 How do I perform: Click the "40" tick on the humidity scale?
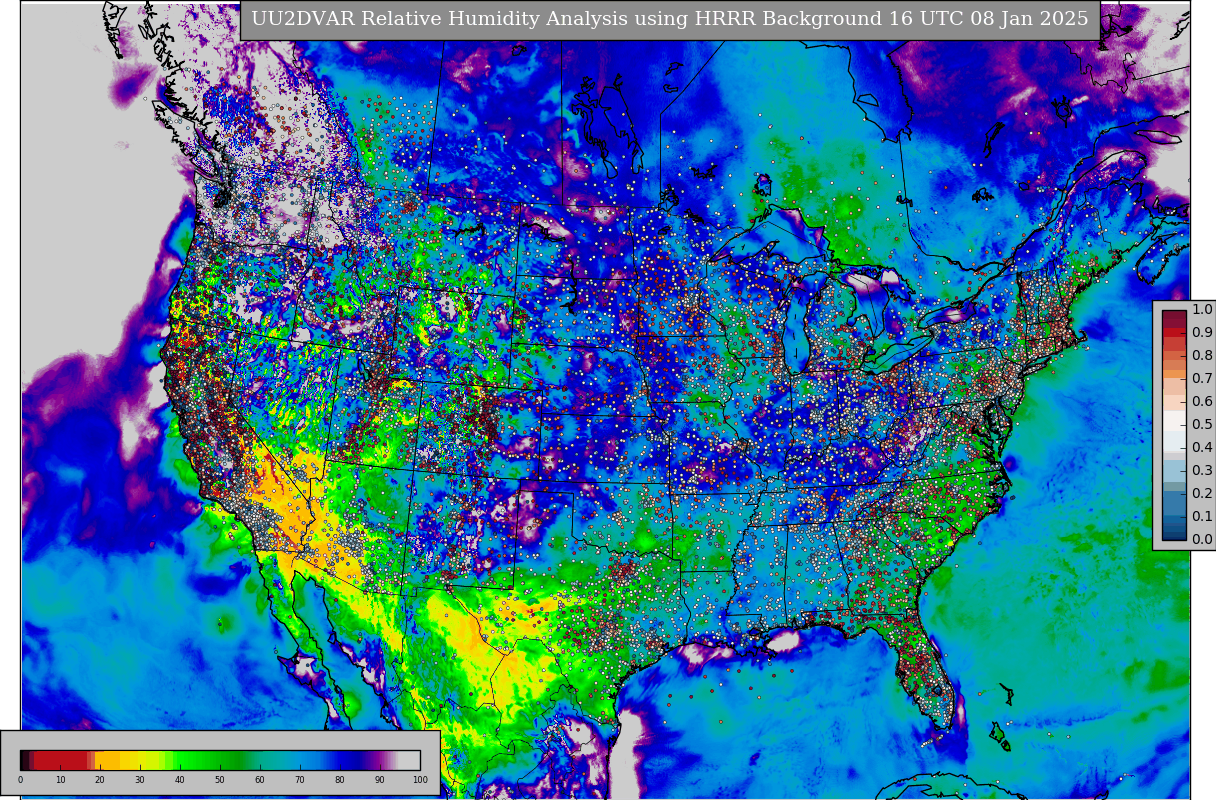(180, 779)
